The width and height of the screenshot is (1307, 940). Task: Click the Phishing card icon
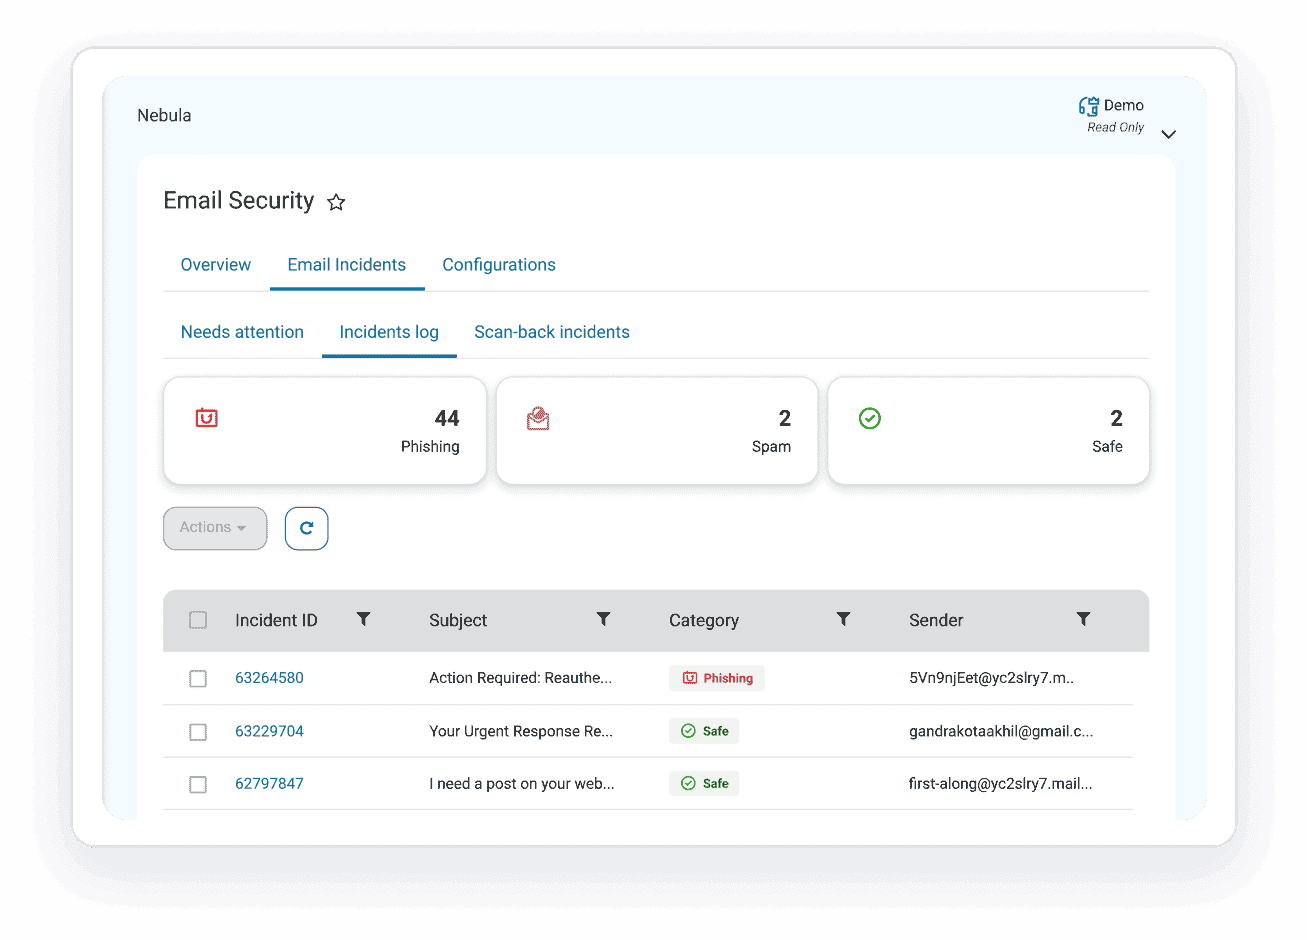point(207,418)
